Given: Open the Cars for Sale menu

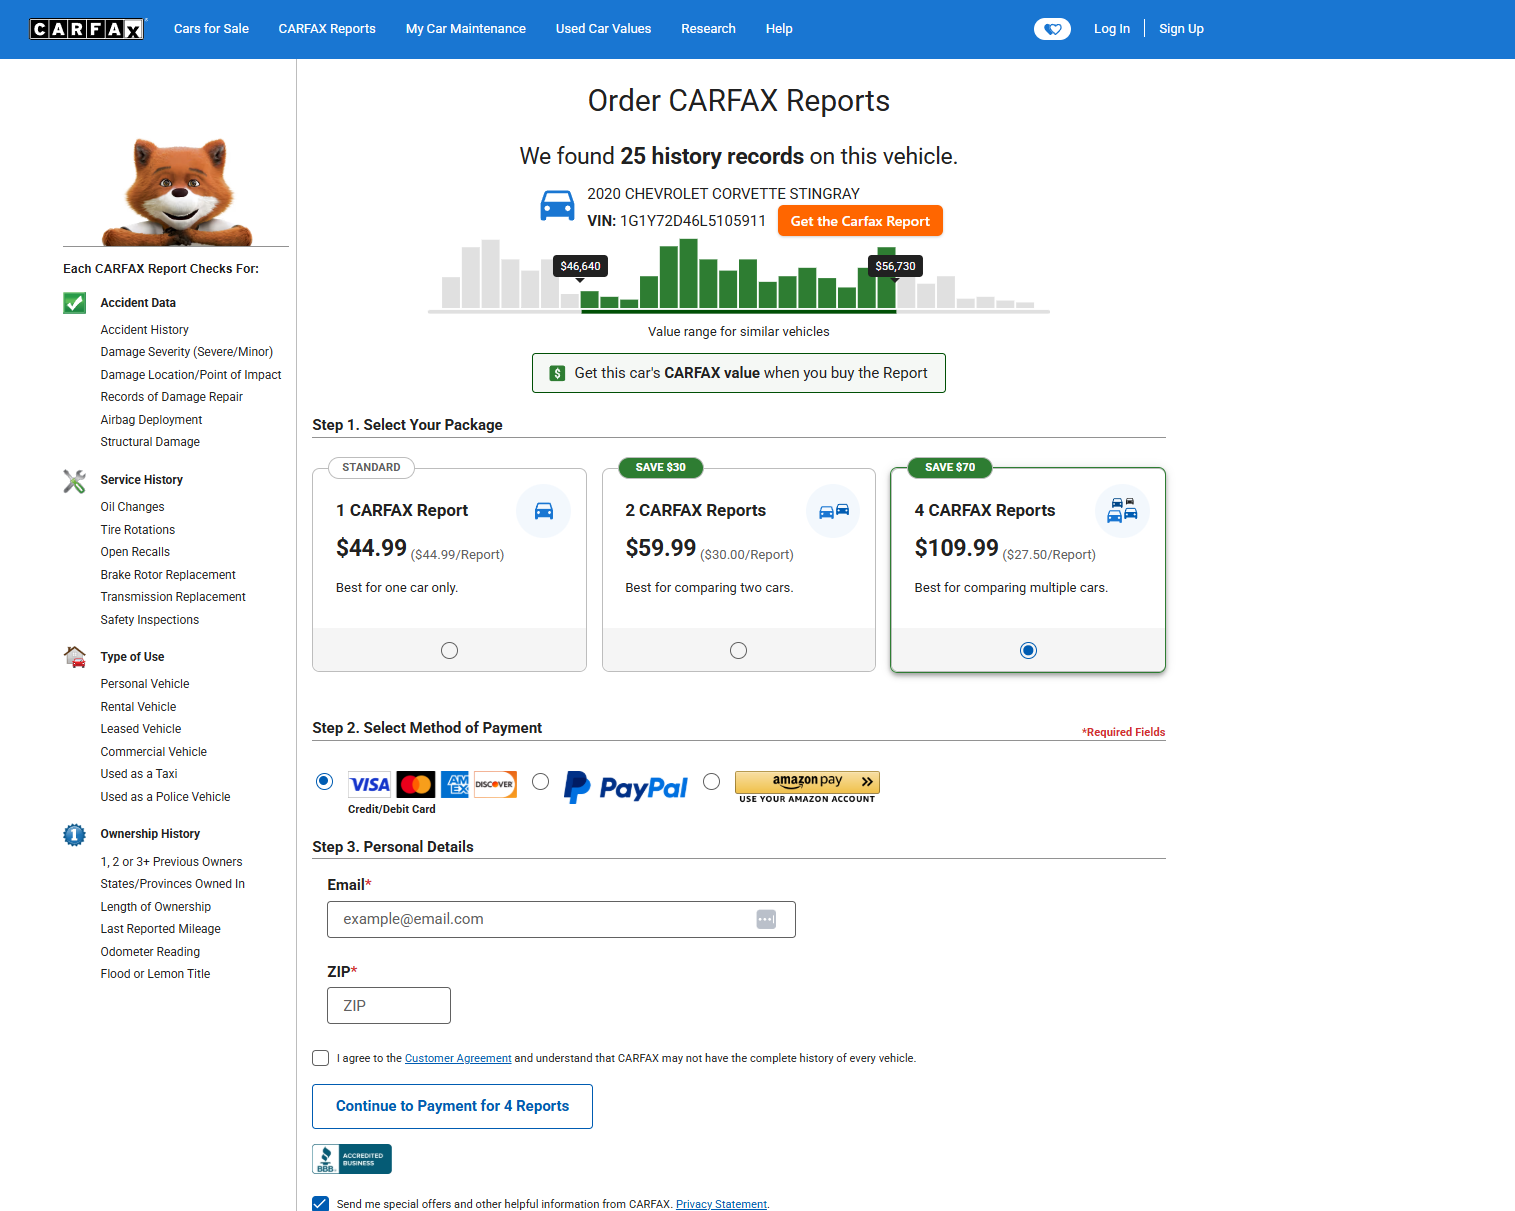Looking at the screenshot, I should (x=211, y=29).
